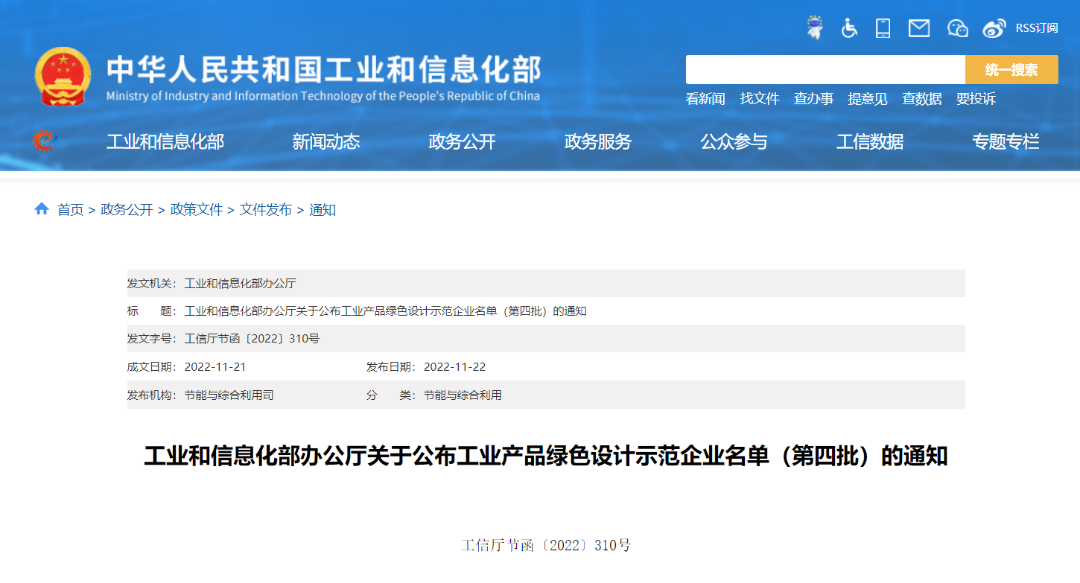Open the WeChat sharing icon

(x=956, y=28)
